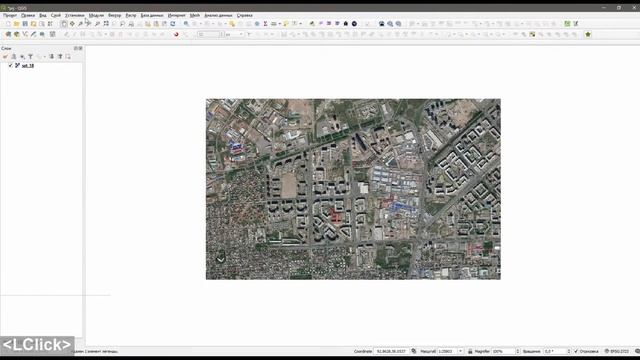Click the New Shapefile Layer icon
This screenshot has height=360, width=640.
[x=25, y=35]
